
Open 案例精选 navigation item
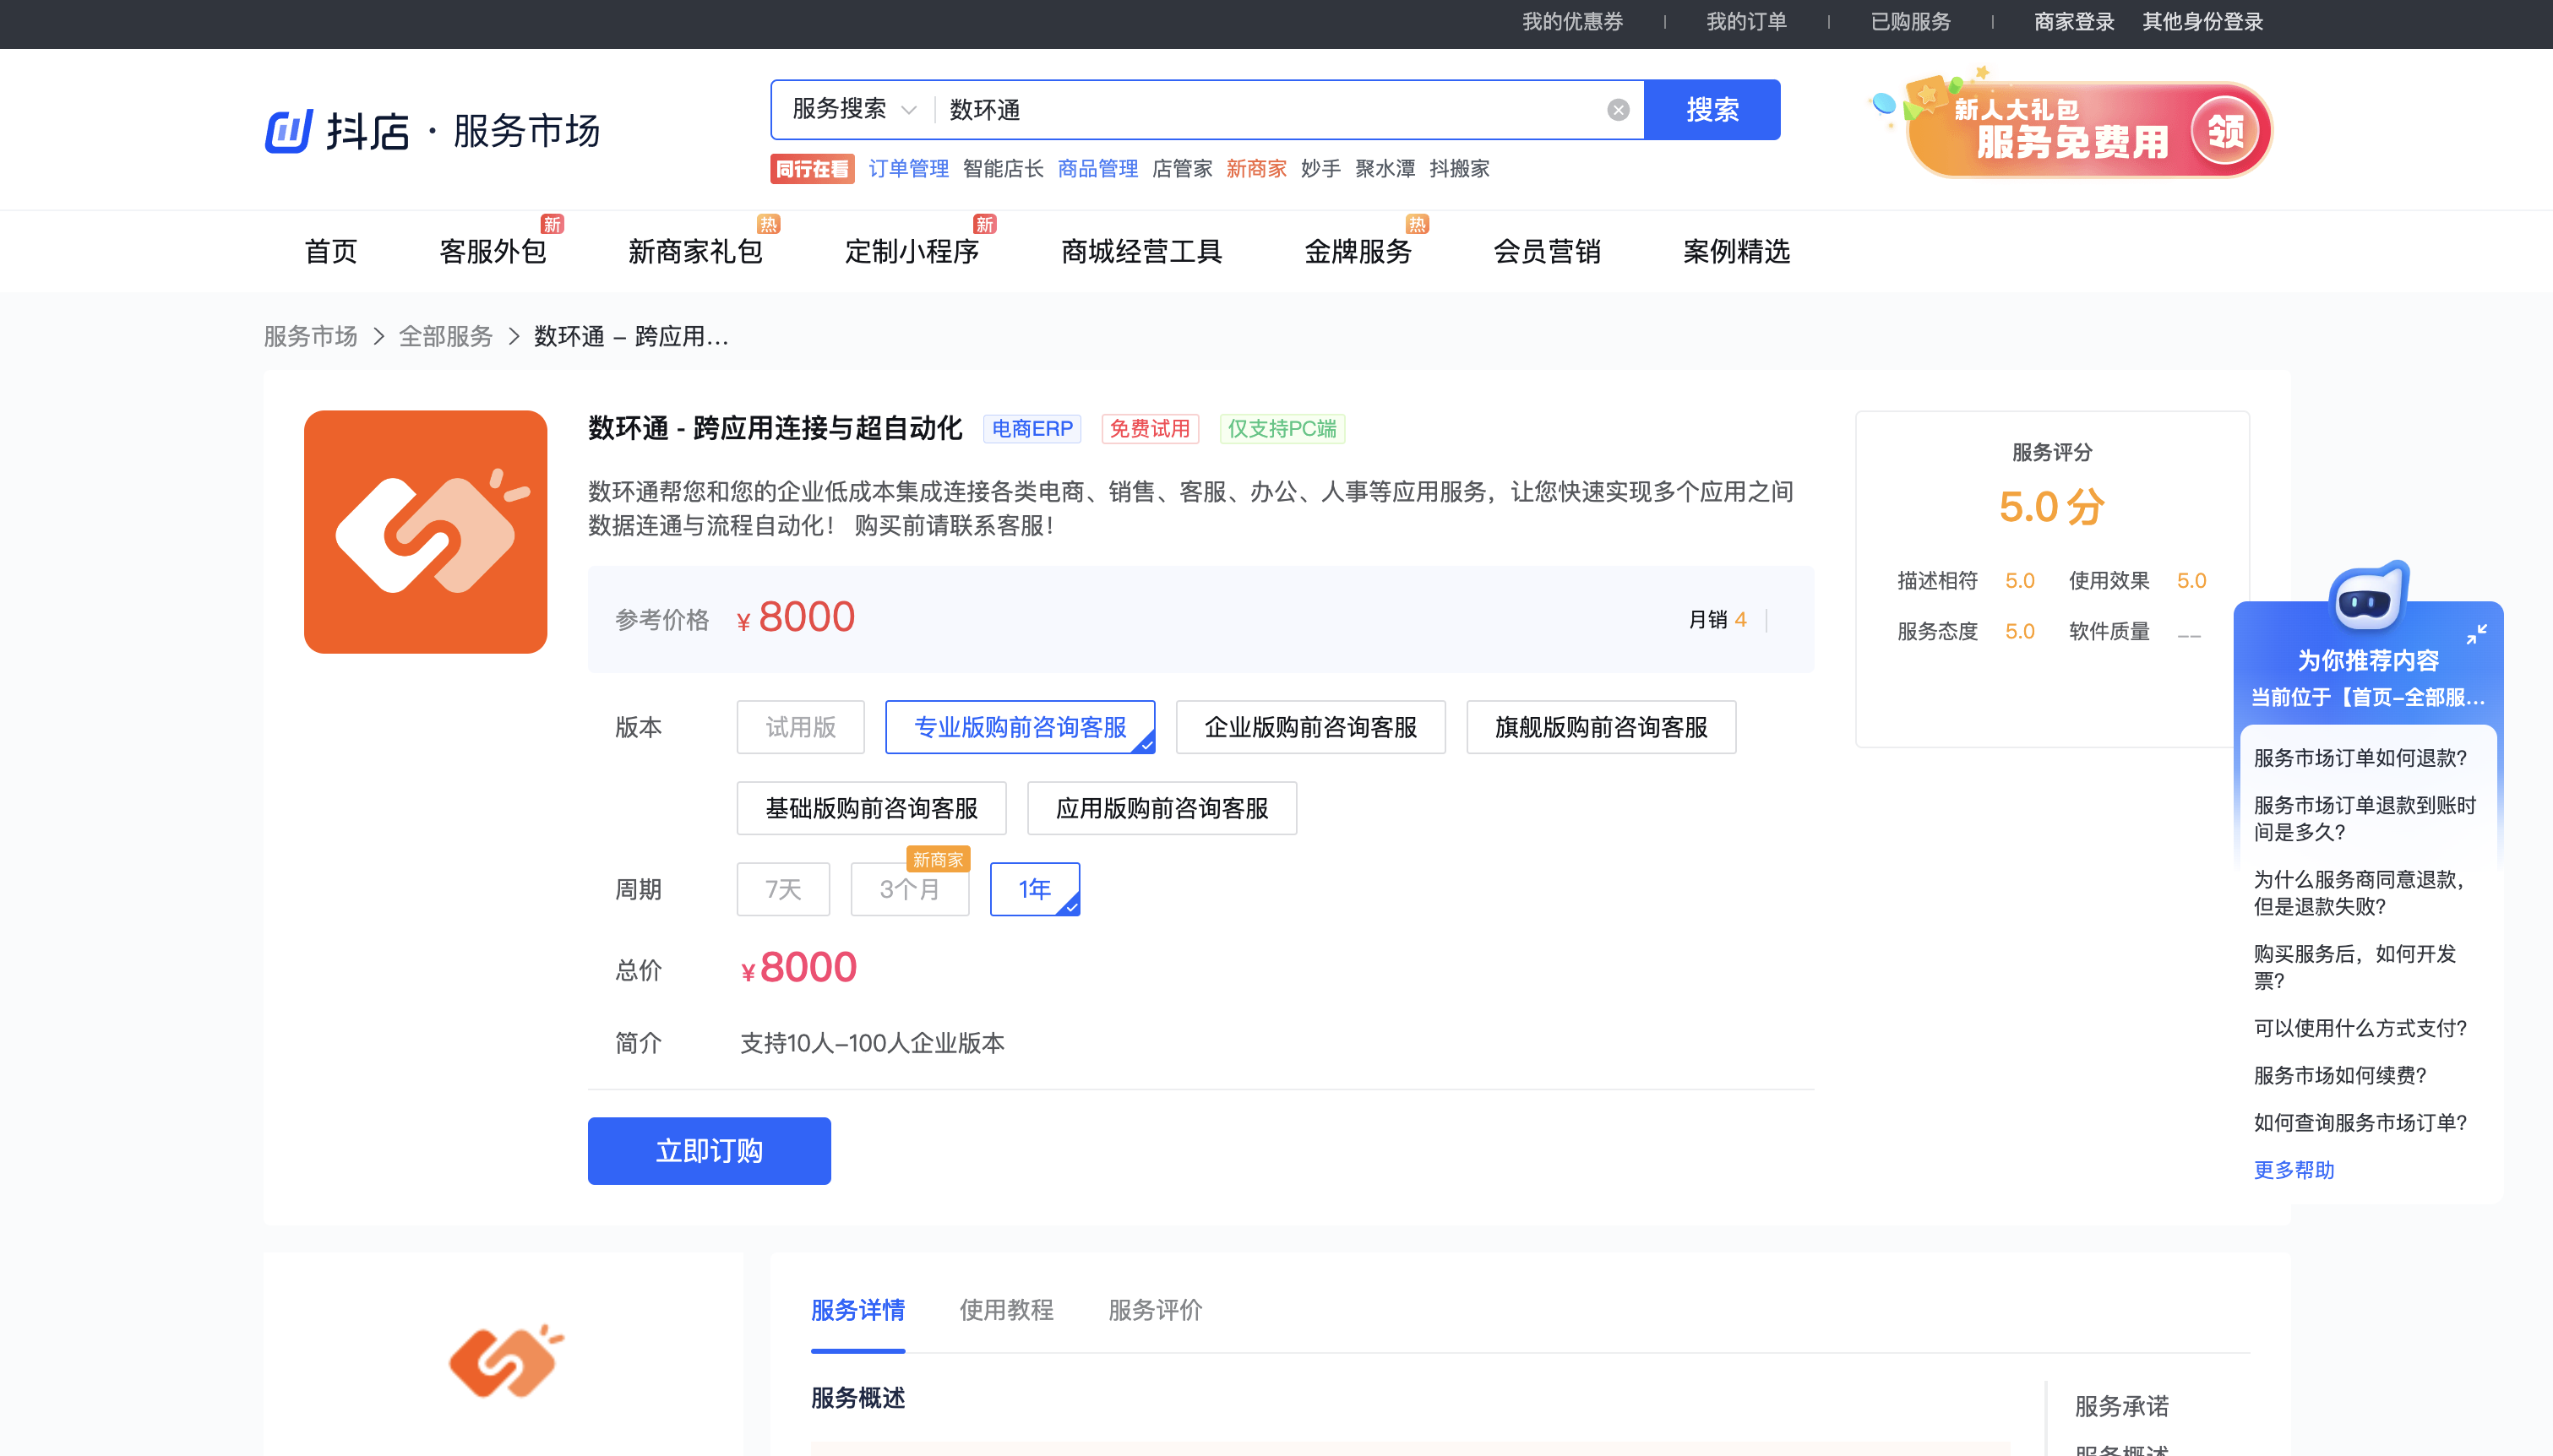pyautogui.click(x=1736, y=252)
